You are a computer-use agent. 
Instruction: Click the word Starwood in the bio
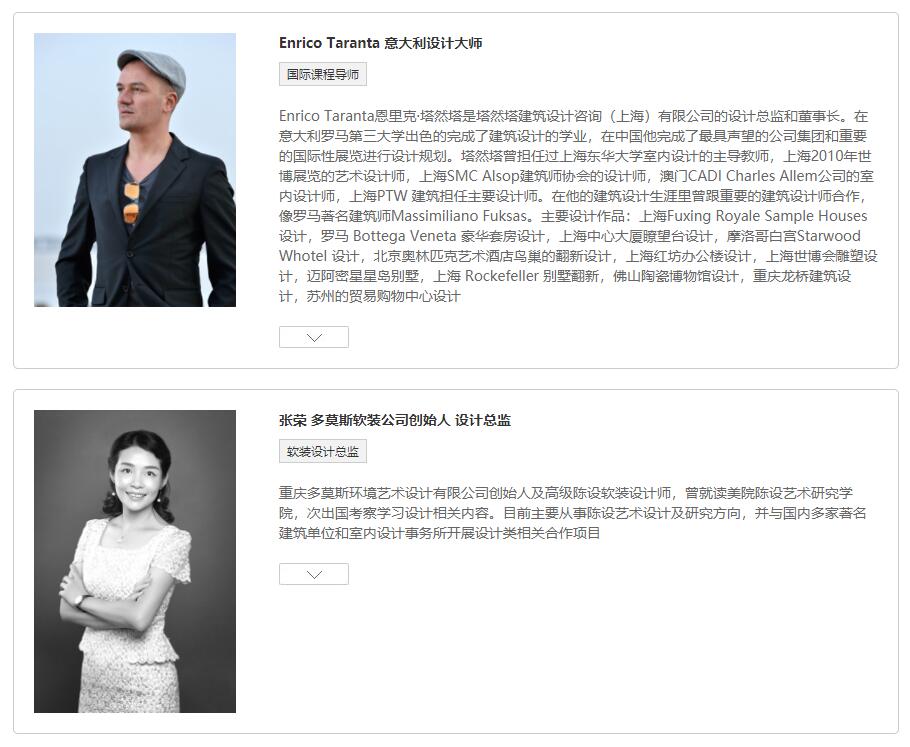829,236
